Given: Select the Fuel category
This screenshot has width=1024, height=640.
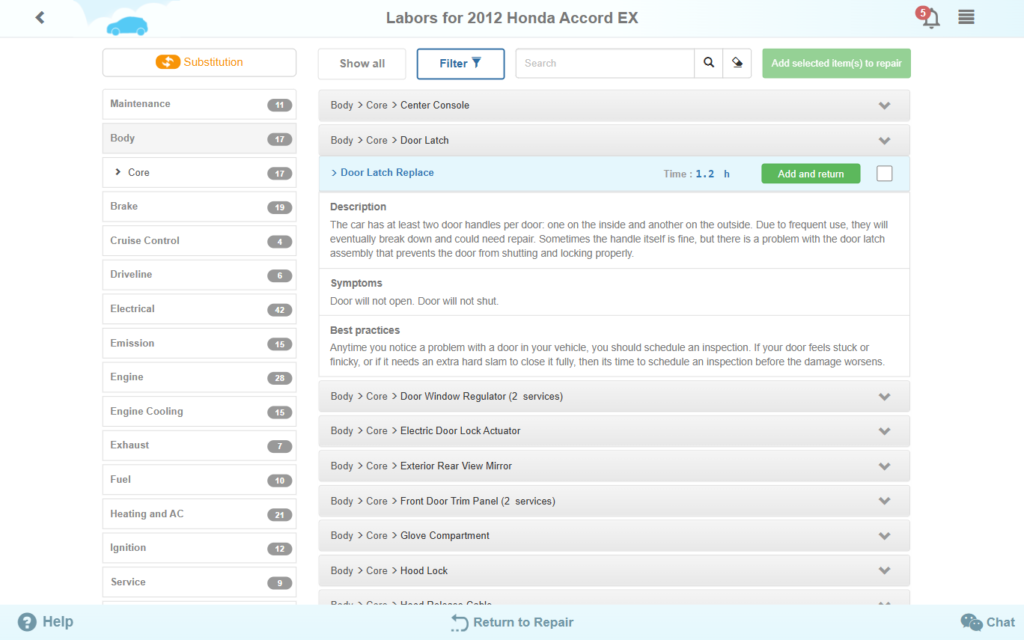Looking at the screenshot, I should point(199,480).
